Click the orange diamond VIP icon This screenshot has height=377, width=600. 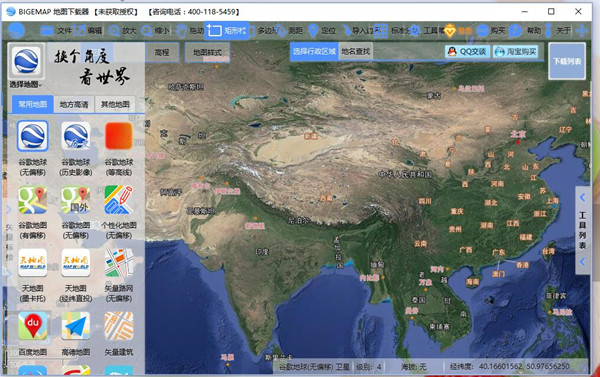[450, 31]
